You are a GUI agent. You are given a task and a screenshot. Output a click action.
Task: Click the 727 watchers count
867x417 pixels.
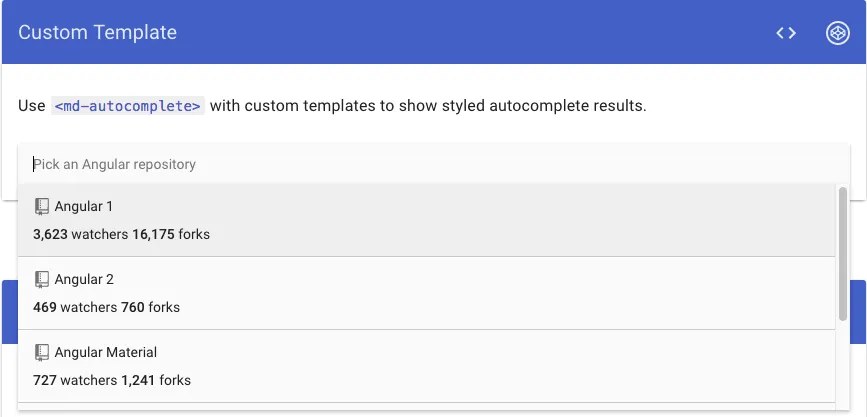click(x=45, y=381)
